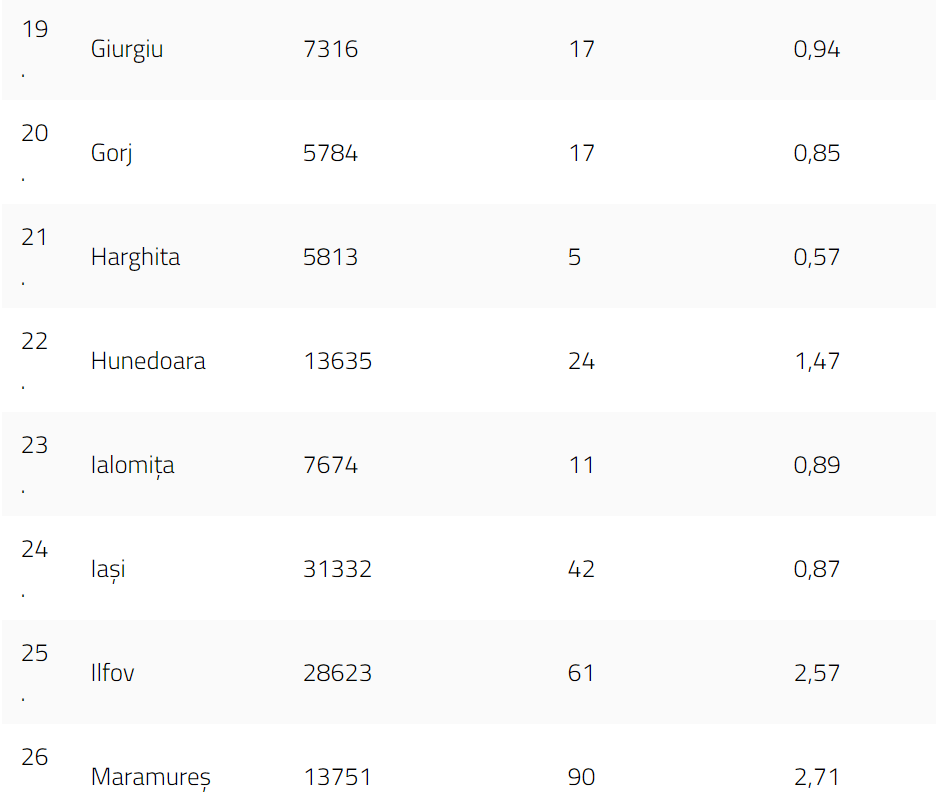This screenshot has width=936, height=801.
Task: Click the Ilfov county name
Action: point(112,673)
